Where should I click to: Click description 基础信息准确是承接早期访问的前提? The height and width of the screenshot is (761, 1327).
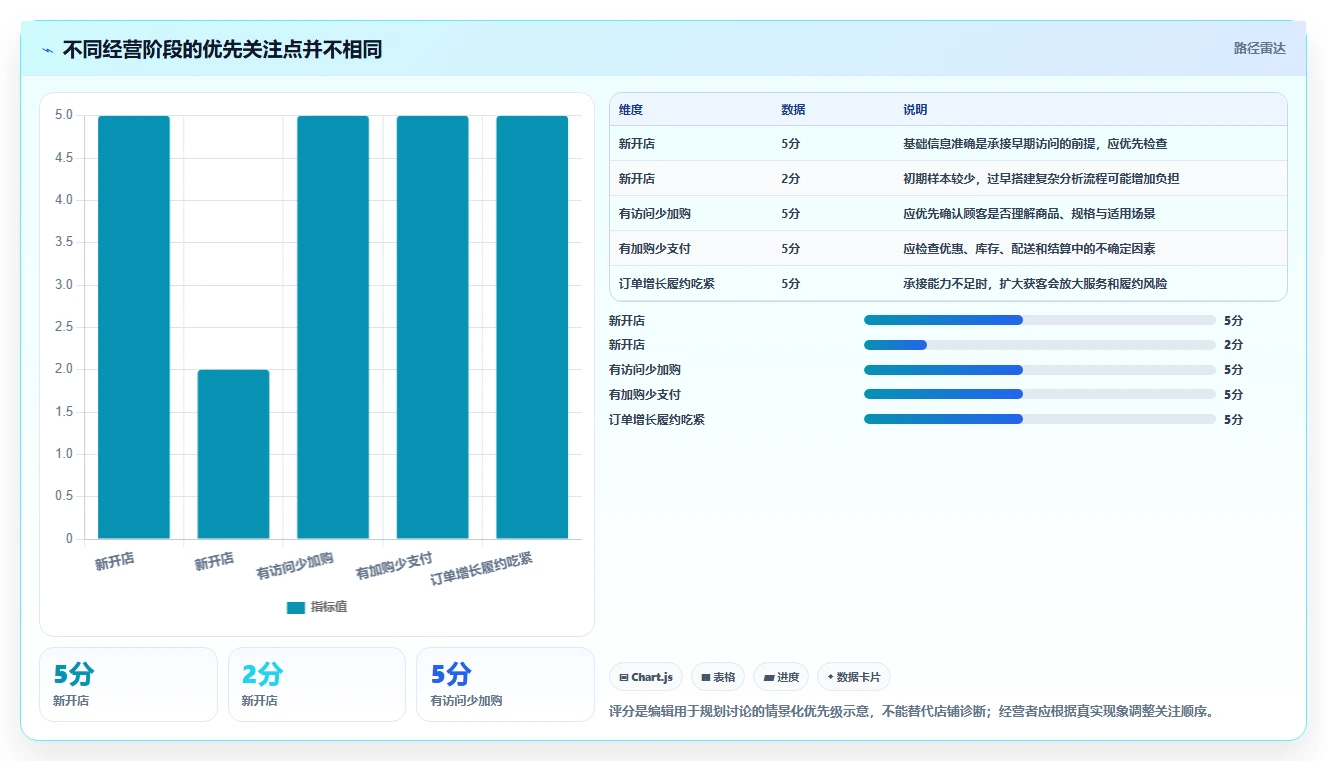(x=1035, y=144)
